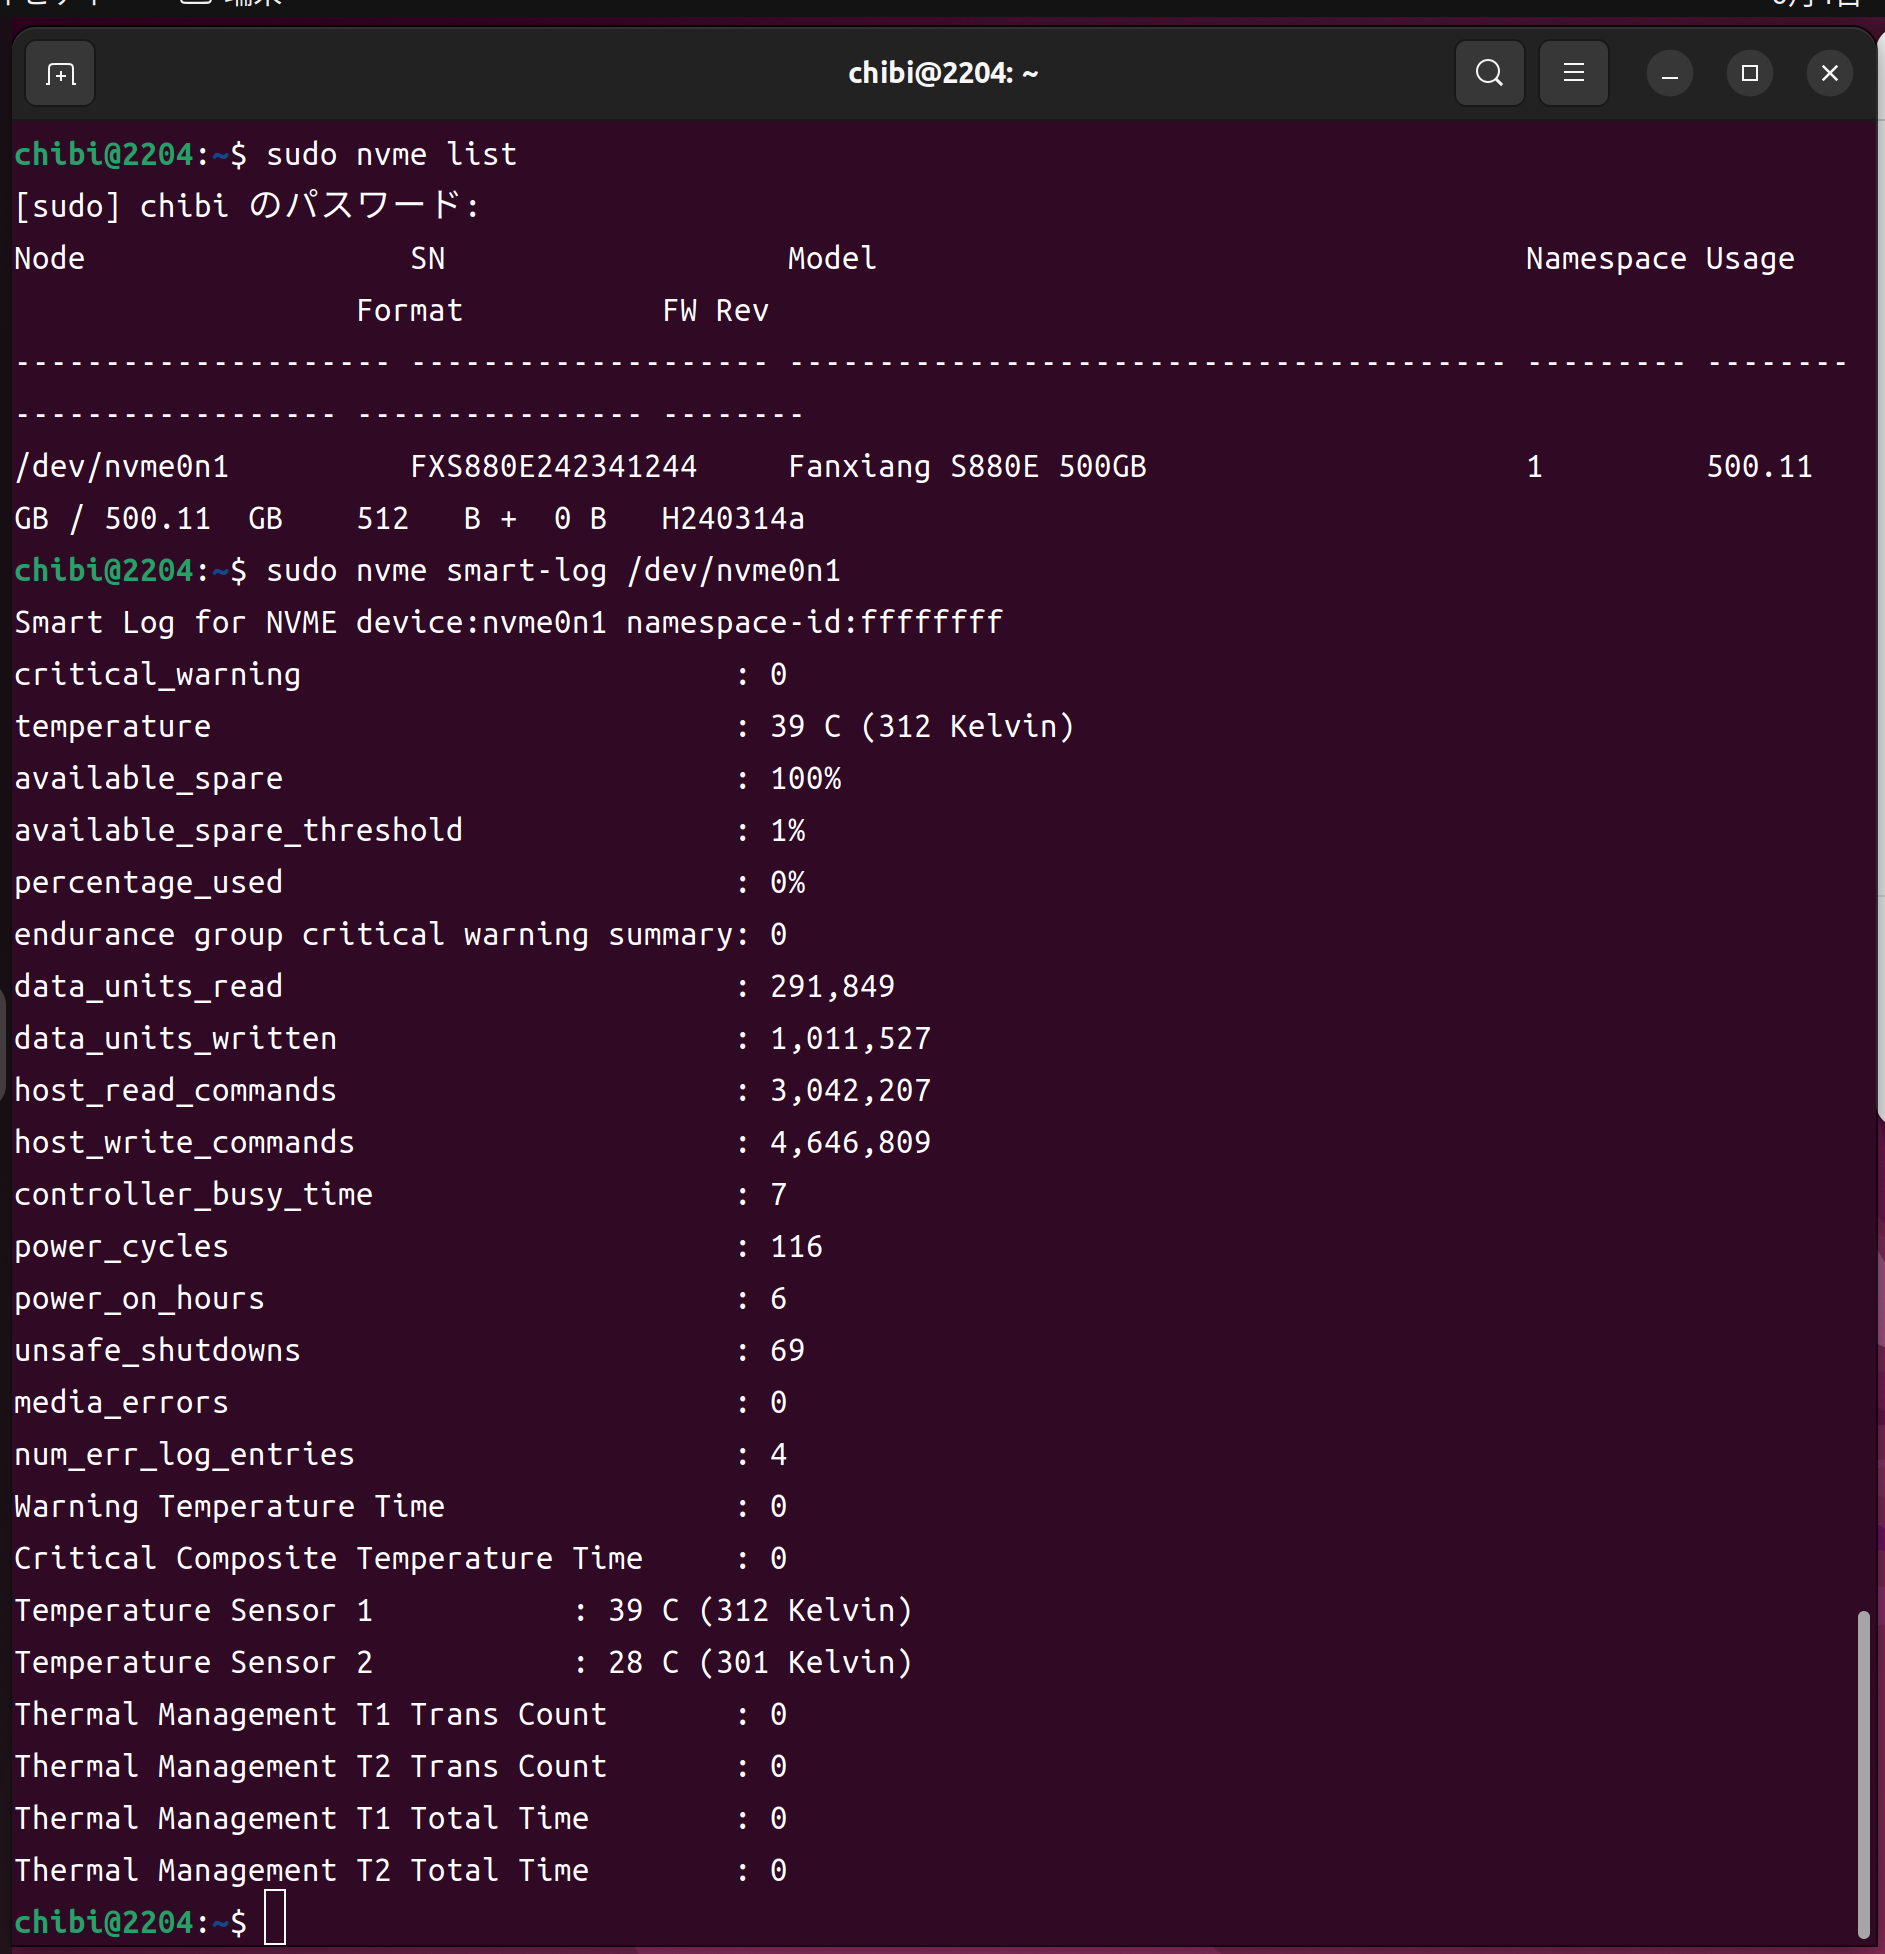Click the "sudo nvme list" command text
1885x1954 pixels.
(x=391, y=155)
